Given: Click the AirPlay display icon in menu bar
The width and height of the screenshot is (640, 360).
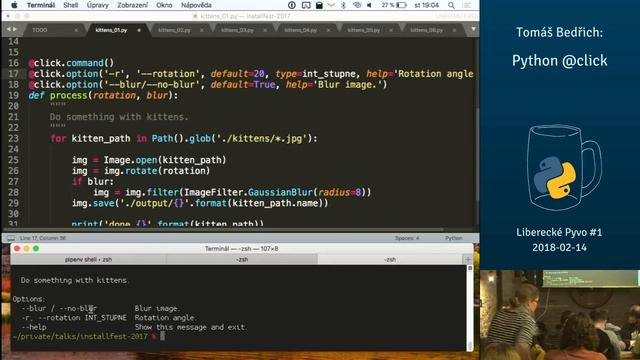Looking at the screenshot, I should click(x=306, y=5).
